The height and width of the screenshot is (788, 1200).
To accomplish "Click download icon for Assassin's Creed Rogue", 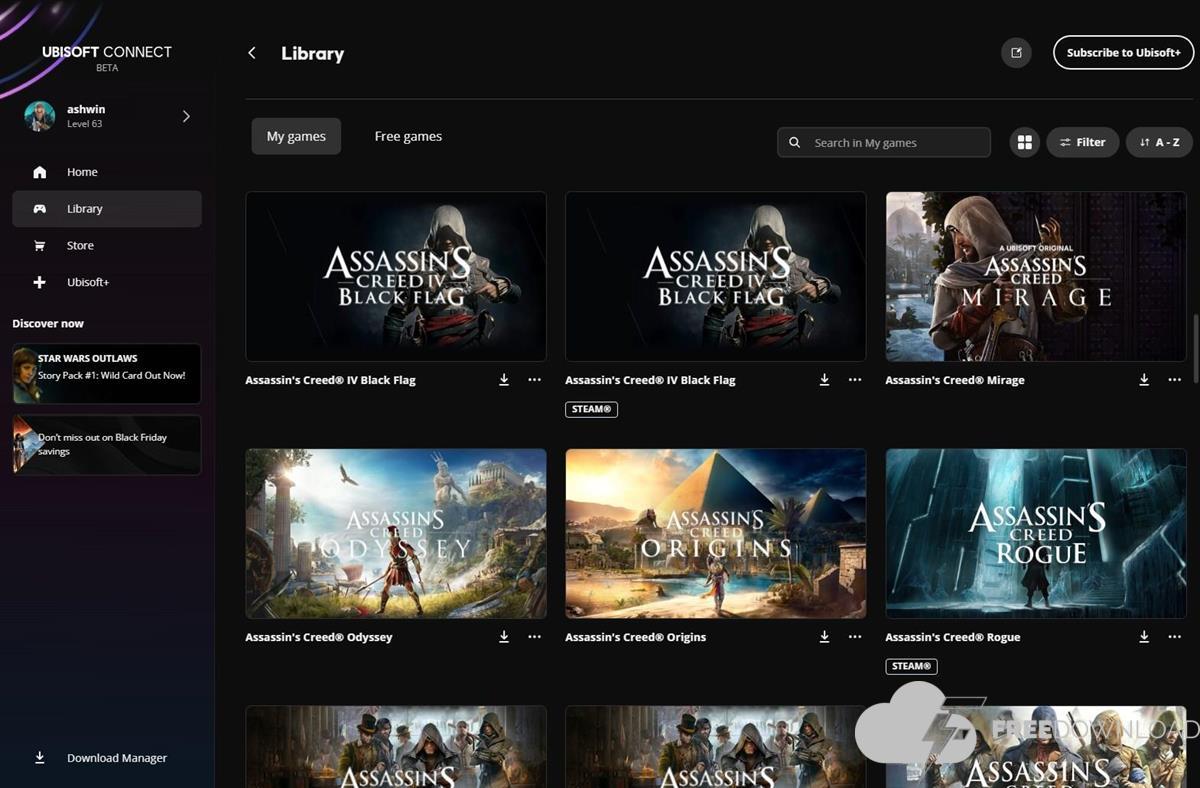I will (x=1144, y=637).
